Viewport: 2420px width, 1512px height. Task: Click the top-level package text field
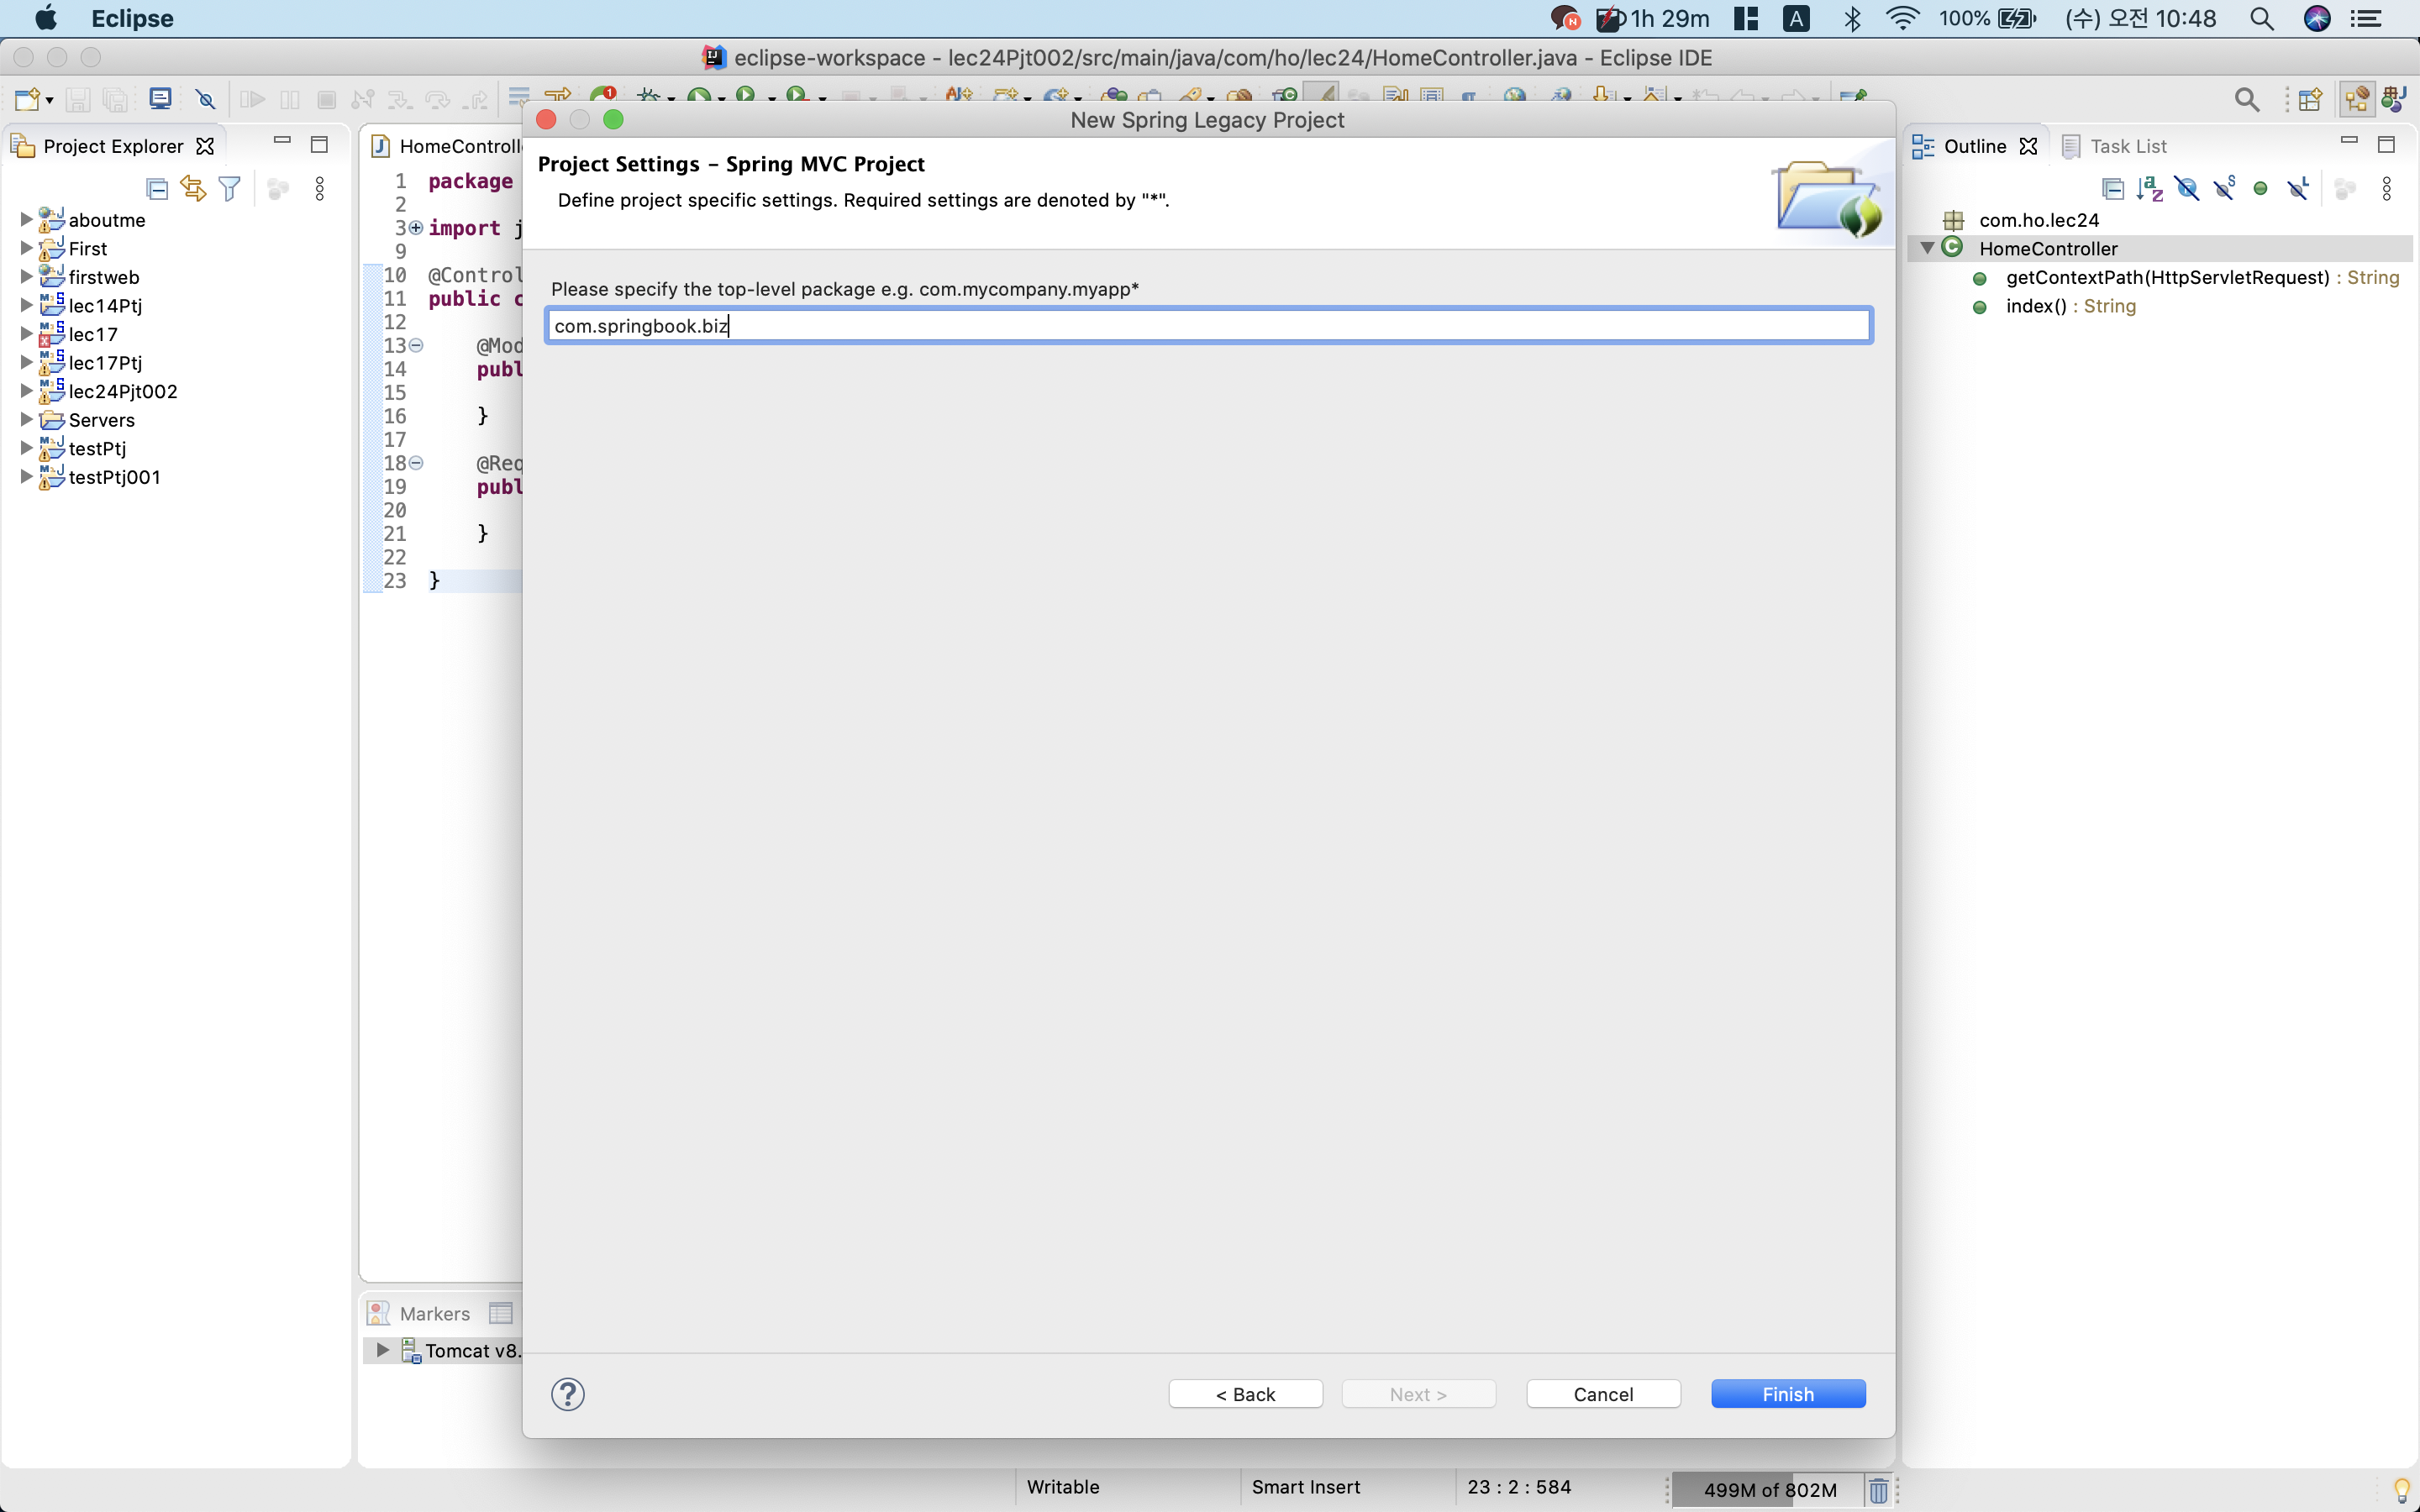pos(1208,326)
